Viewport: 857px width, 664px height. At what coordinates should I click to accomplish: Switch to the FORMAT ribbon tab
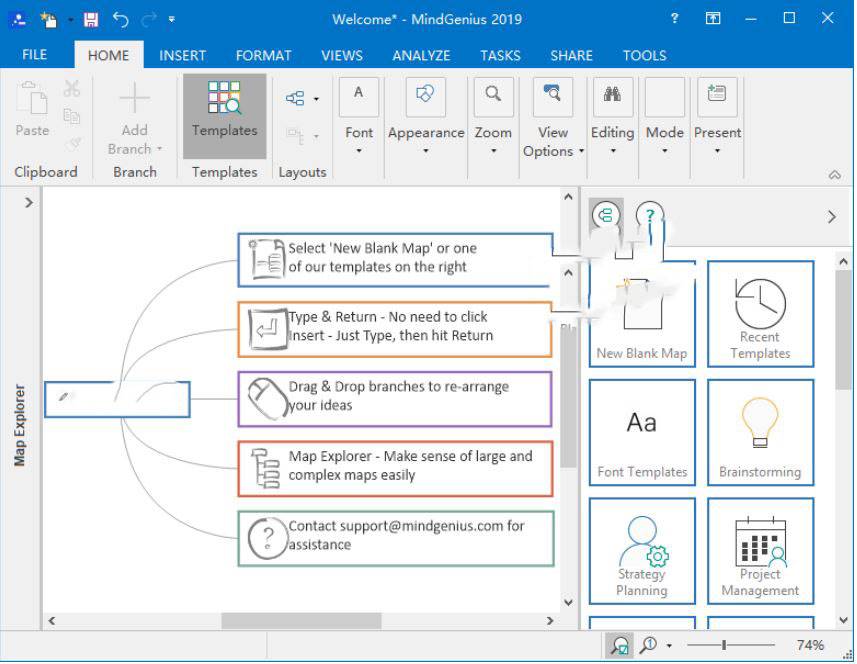tap(263, 55)
